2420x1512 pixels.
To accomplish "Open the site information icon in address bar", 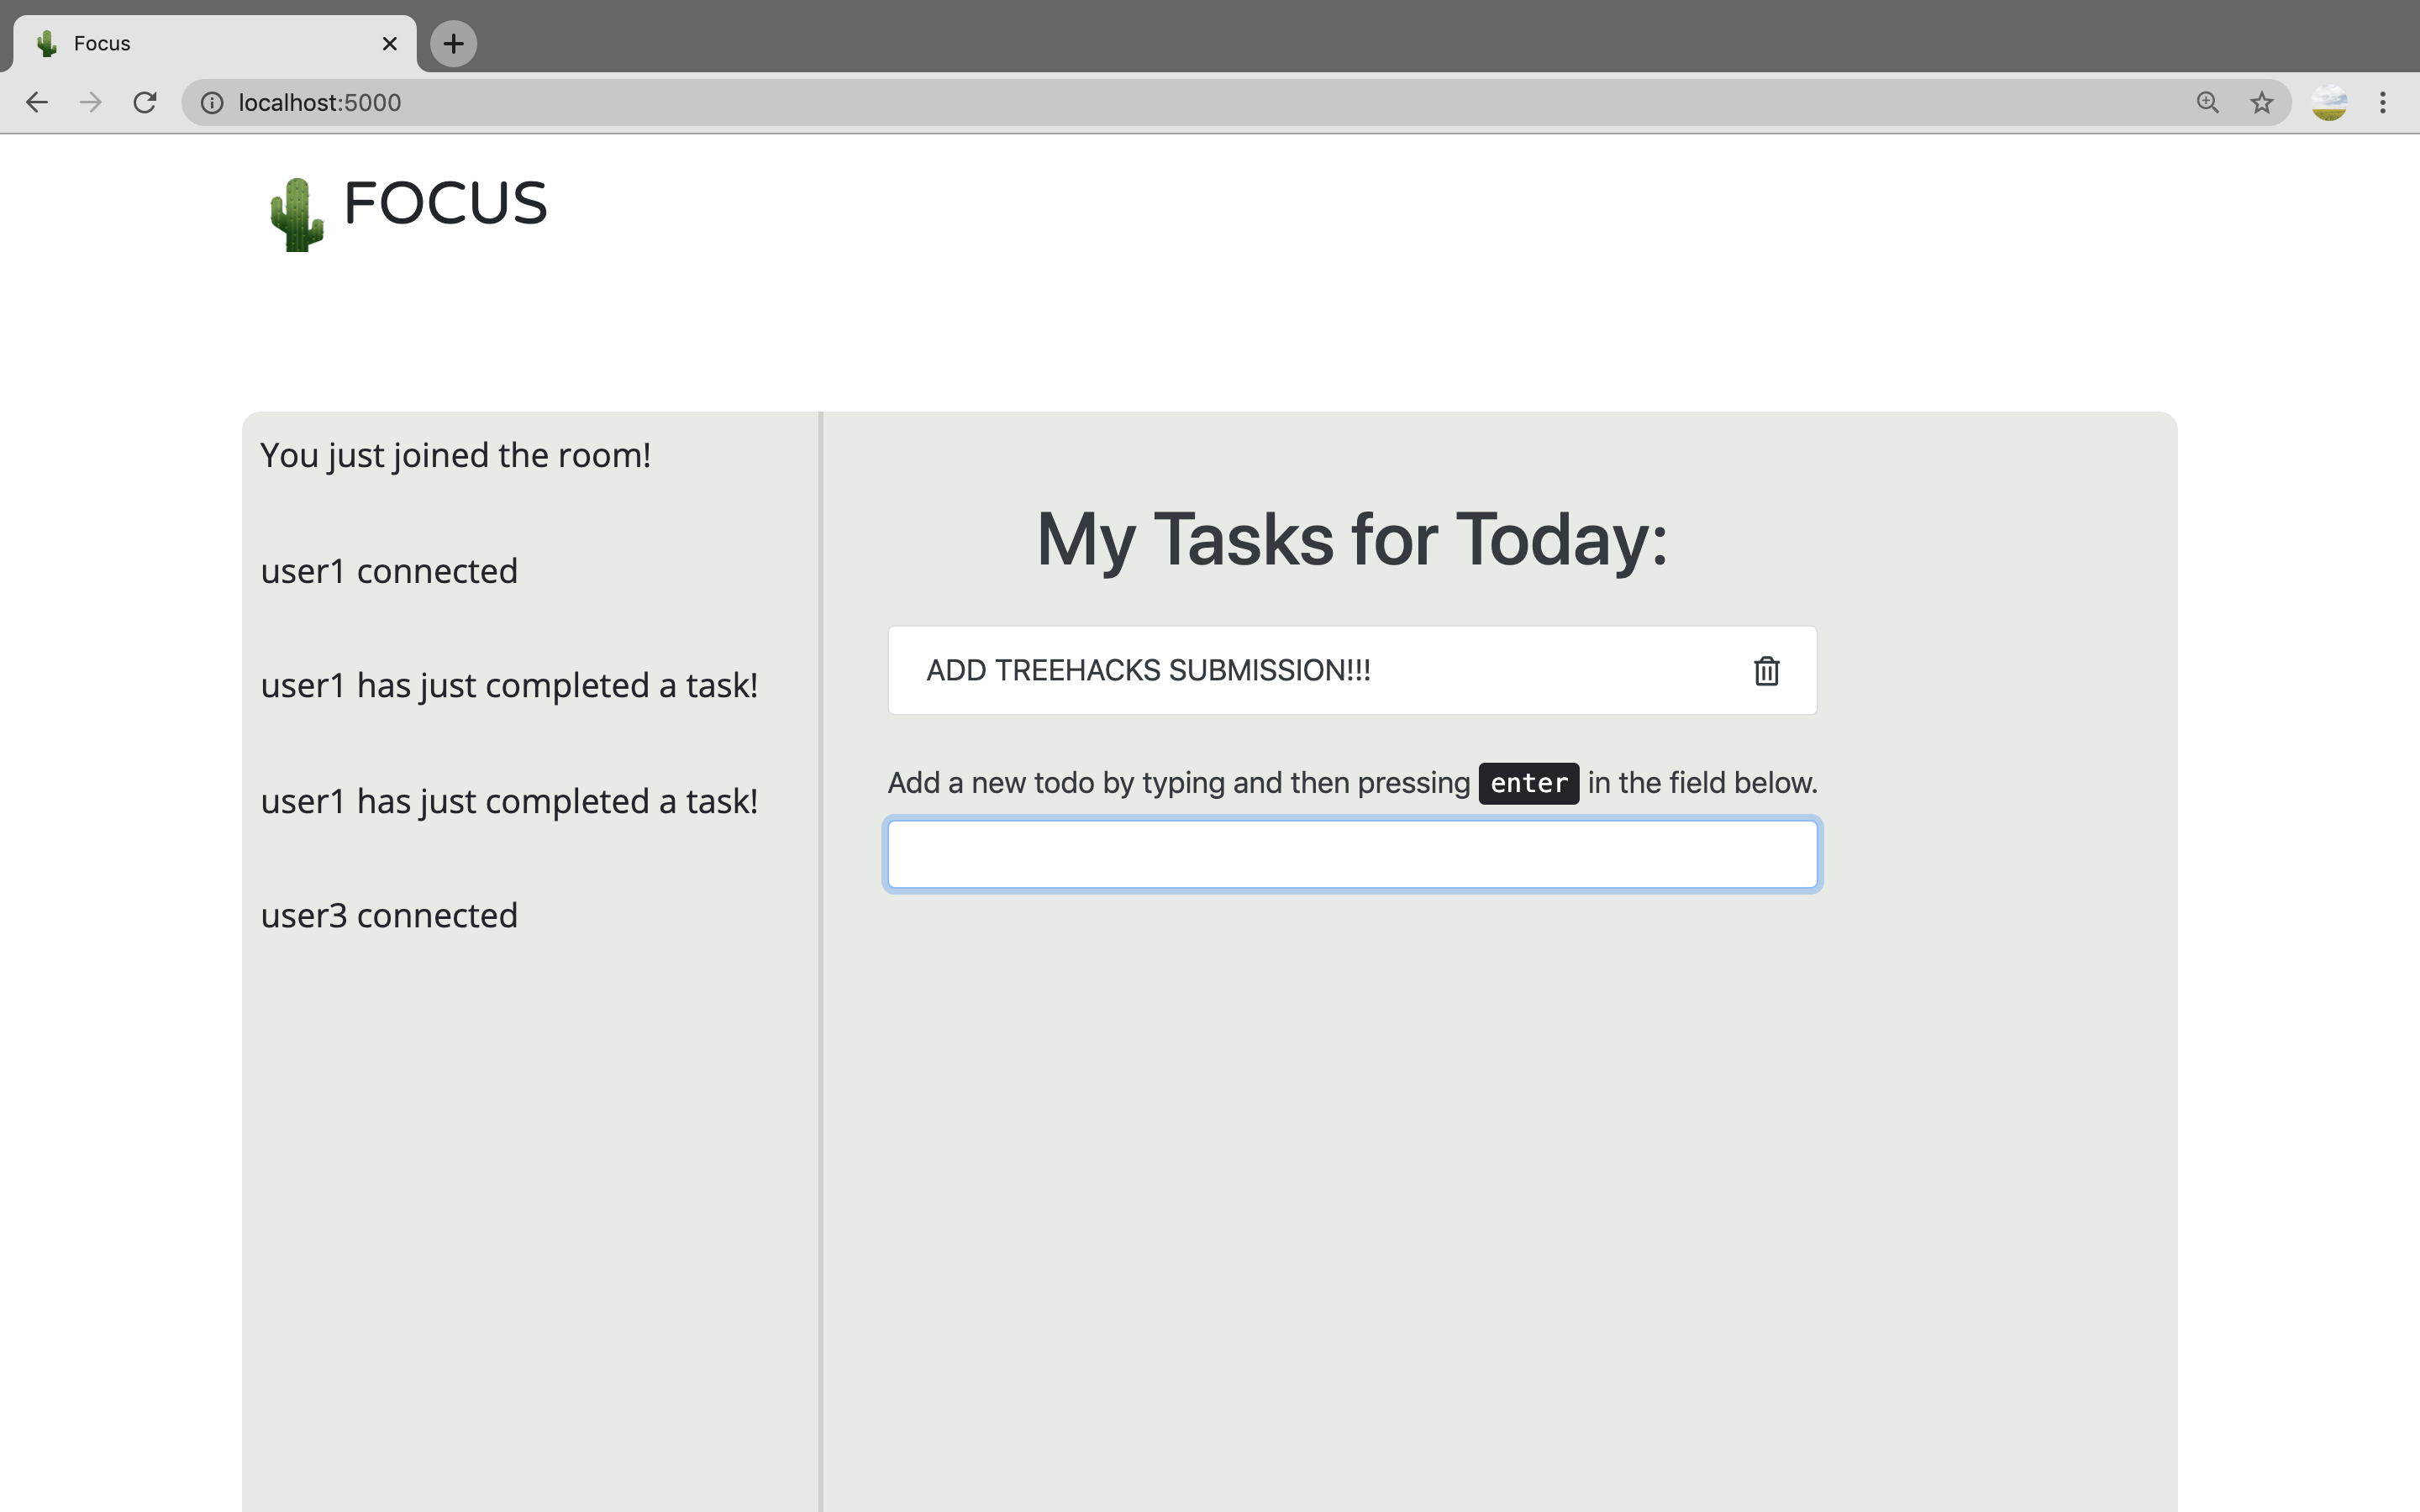I will coord(212,102).
